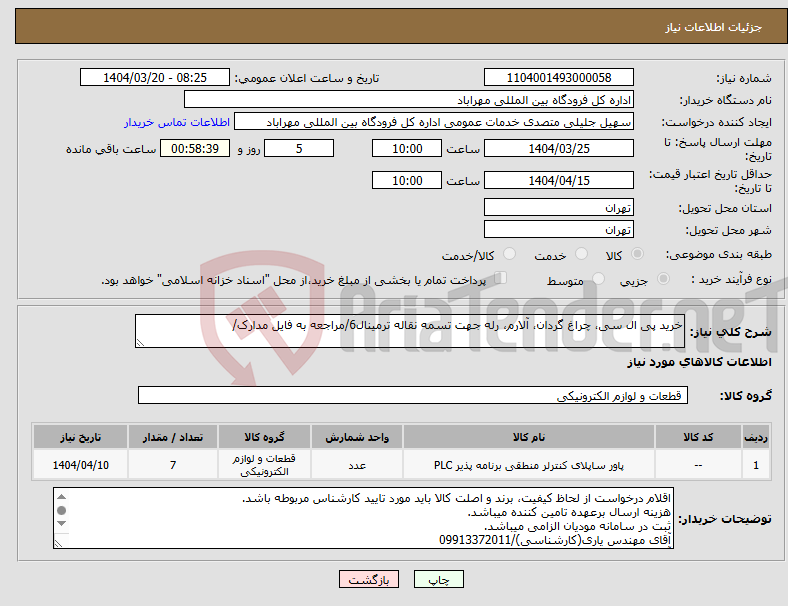Click the جزئیات اطلاعات نیاز page header

click(714, 27)
